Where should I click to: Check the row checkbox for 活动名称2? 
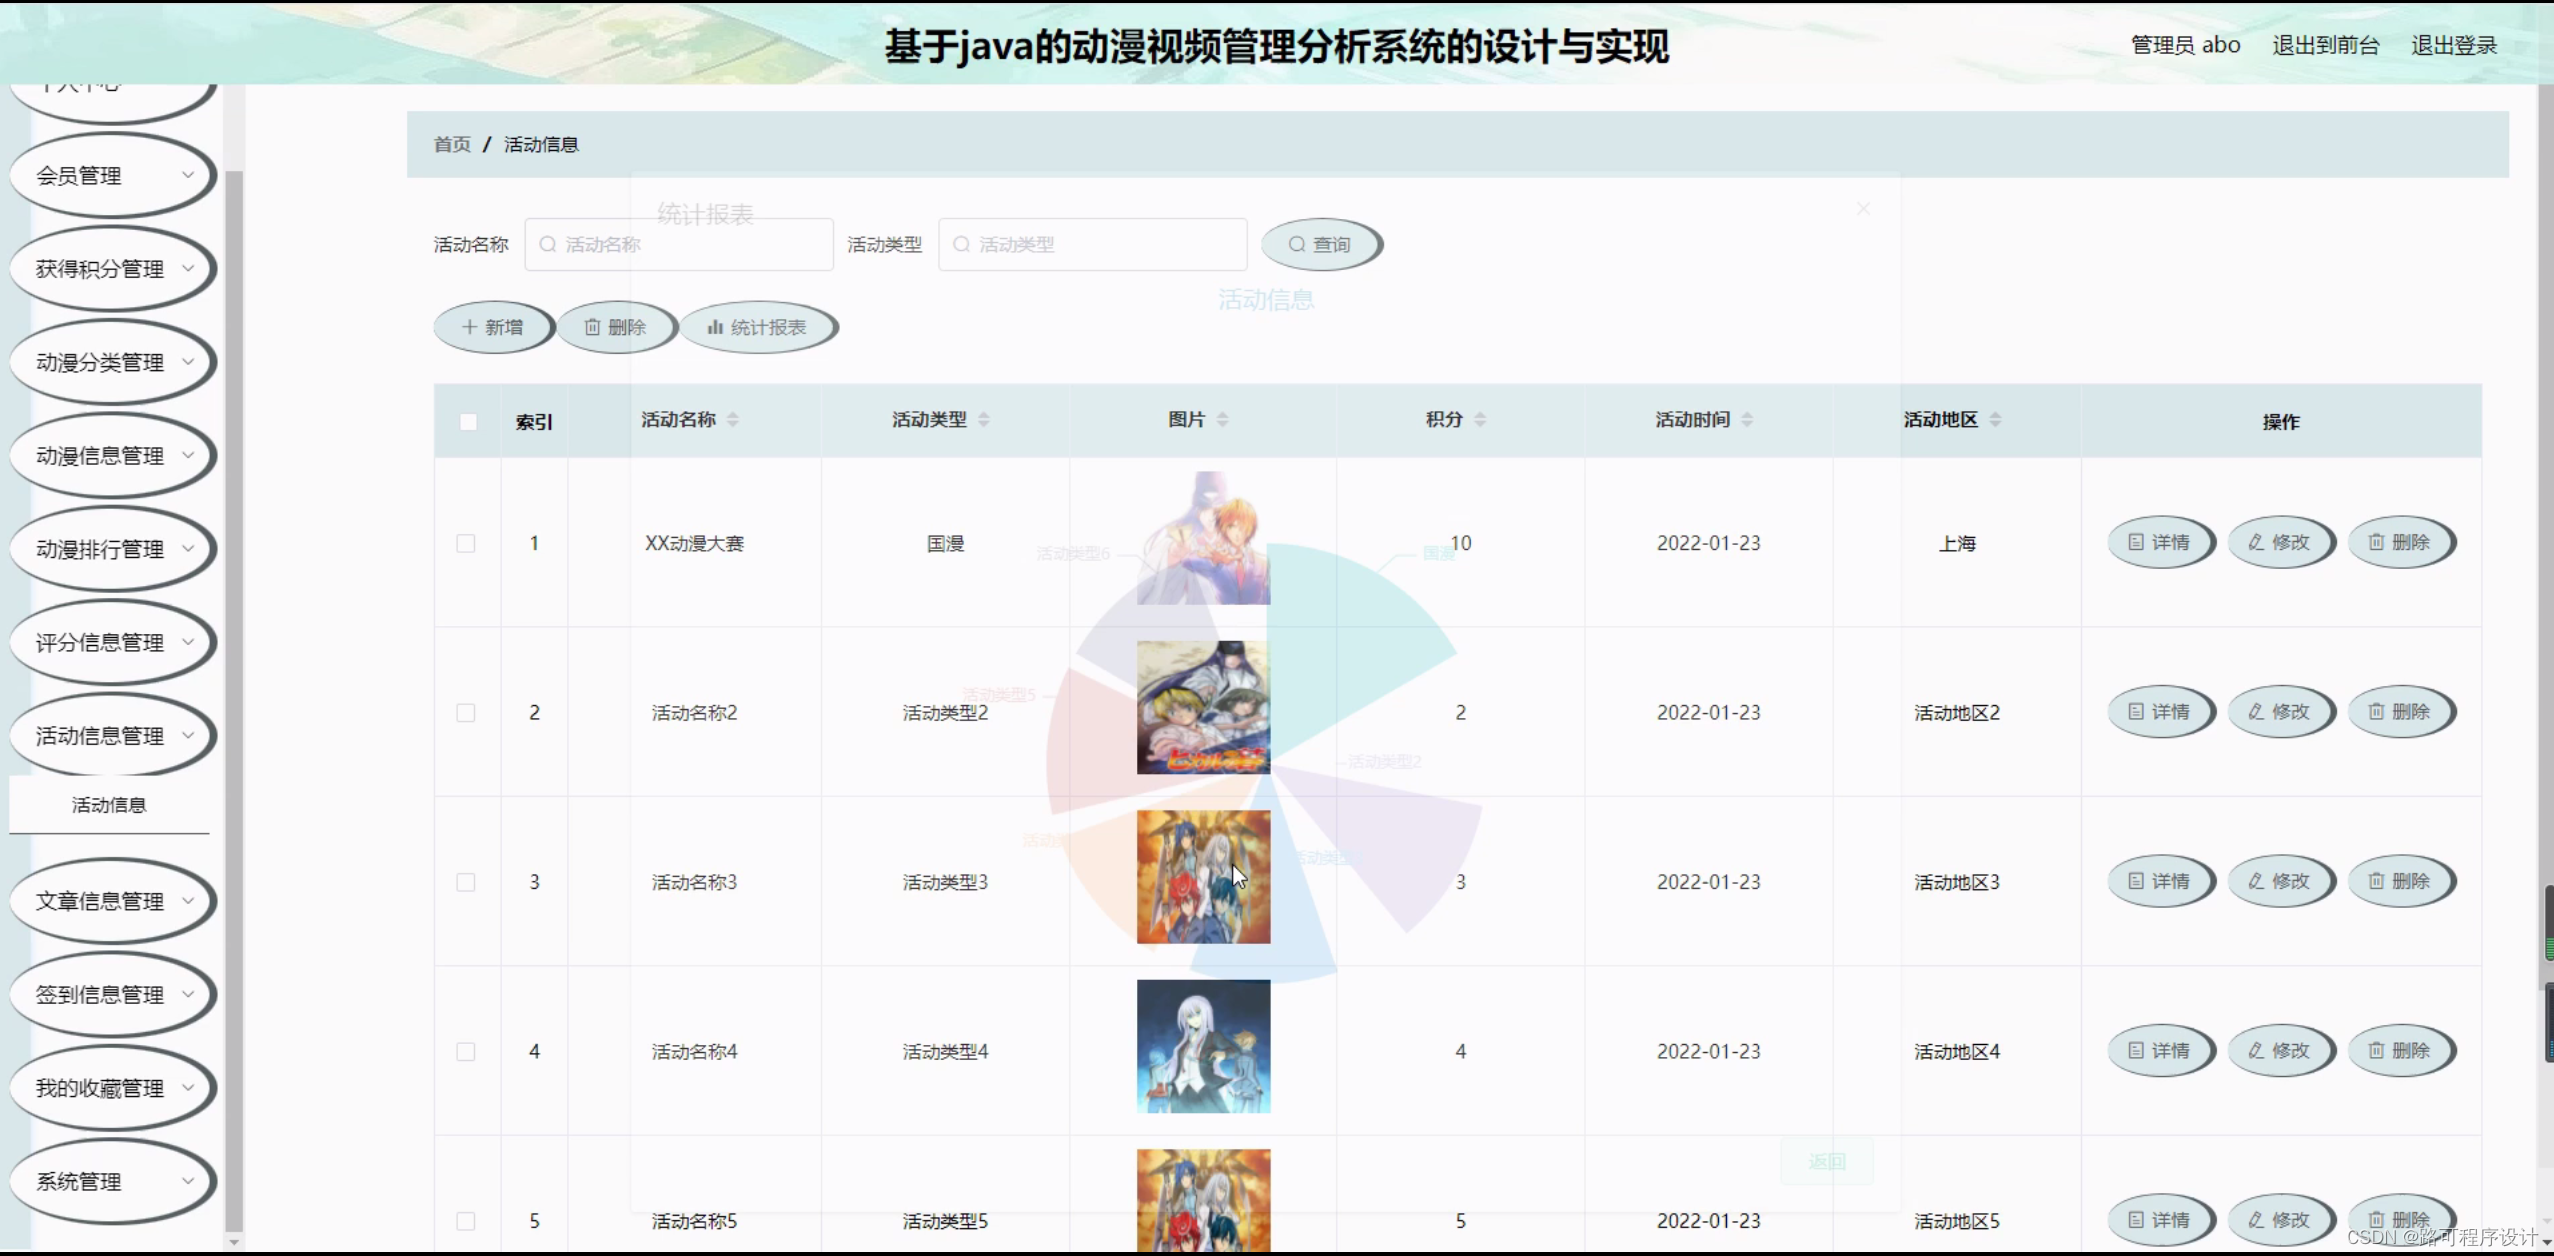tap(468, 712)
